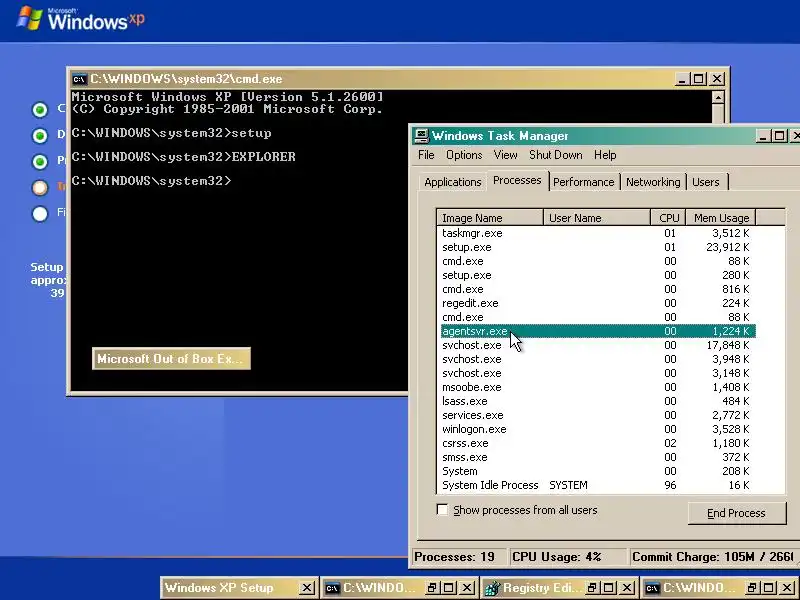Switch to the Applications tab

[x=453, y=182]
